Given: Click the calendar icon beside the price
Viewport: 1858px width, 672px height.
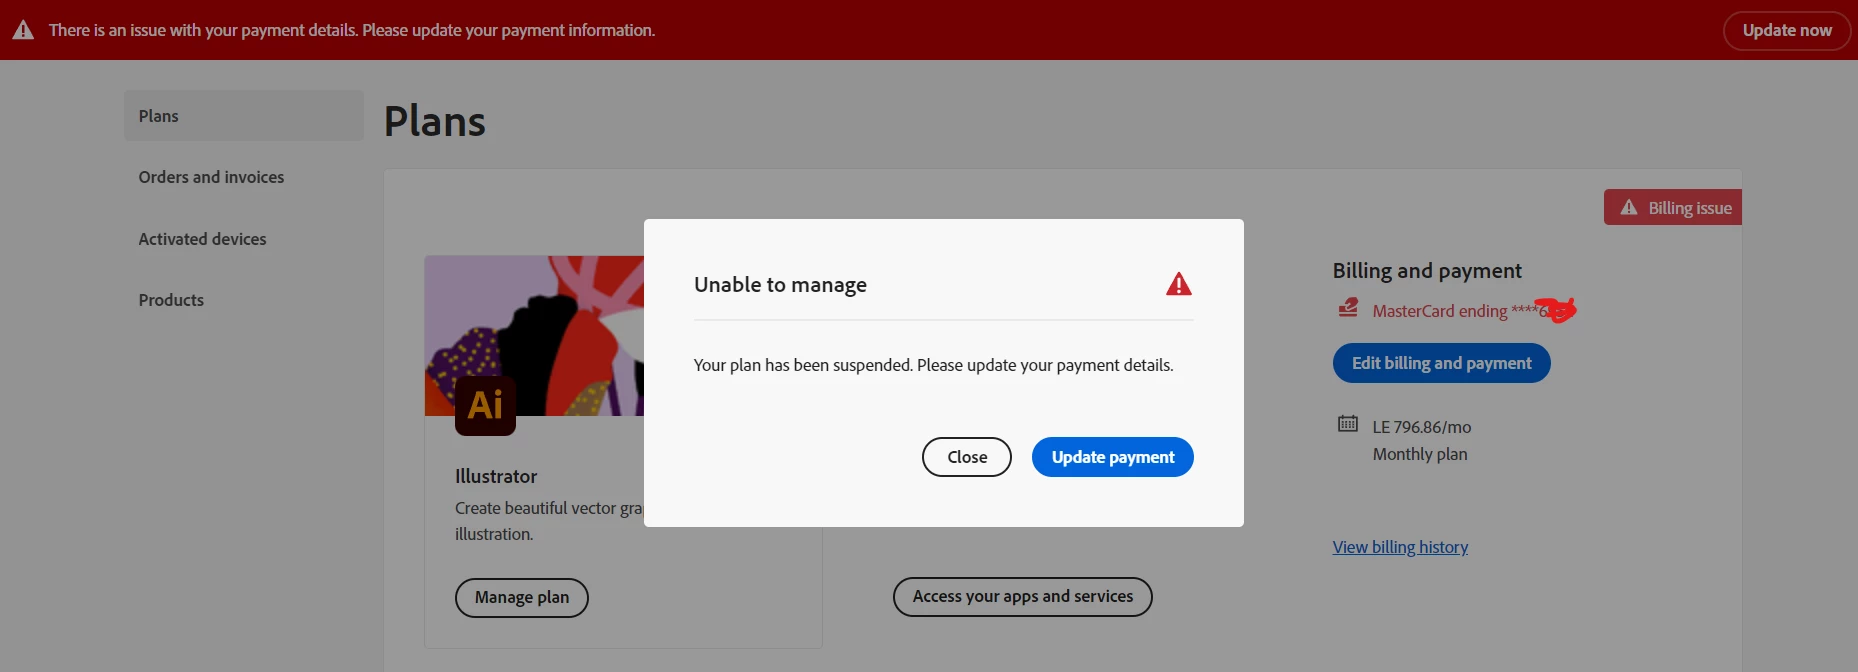Looking at the screenshot, I should point(1348,424).
